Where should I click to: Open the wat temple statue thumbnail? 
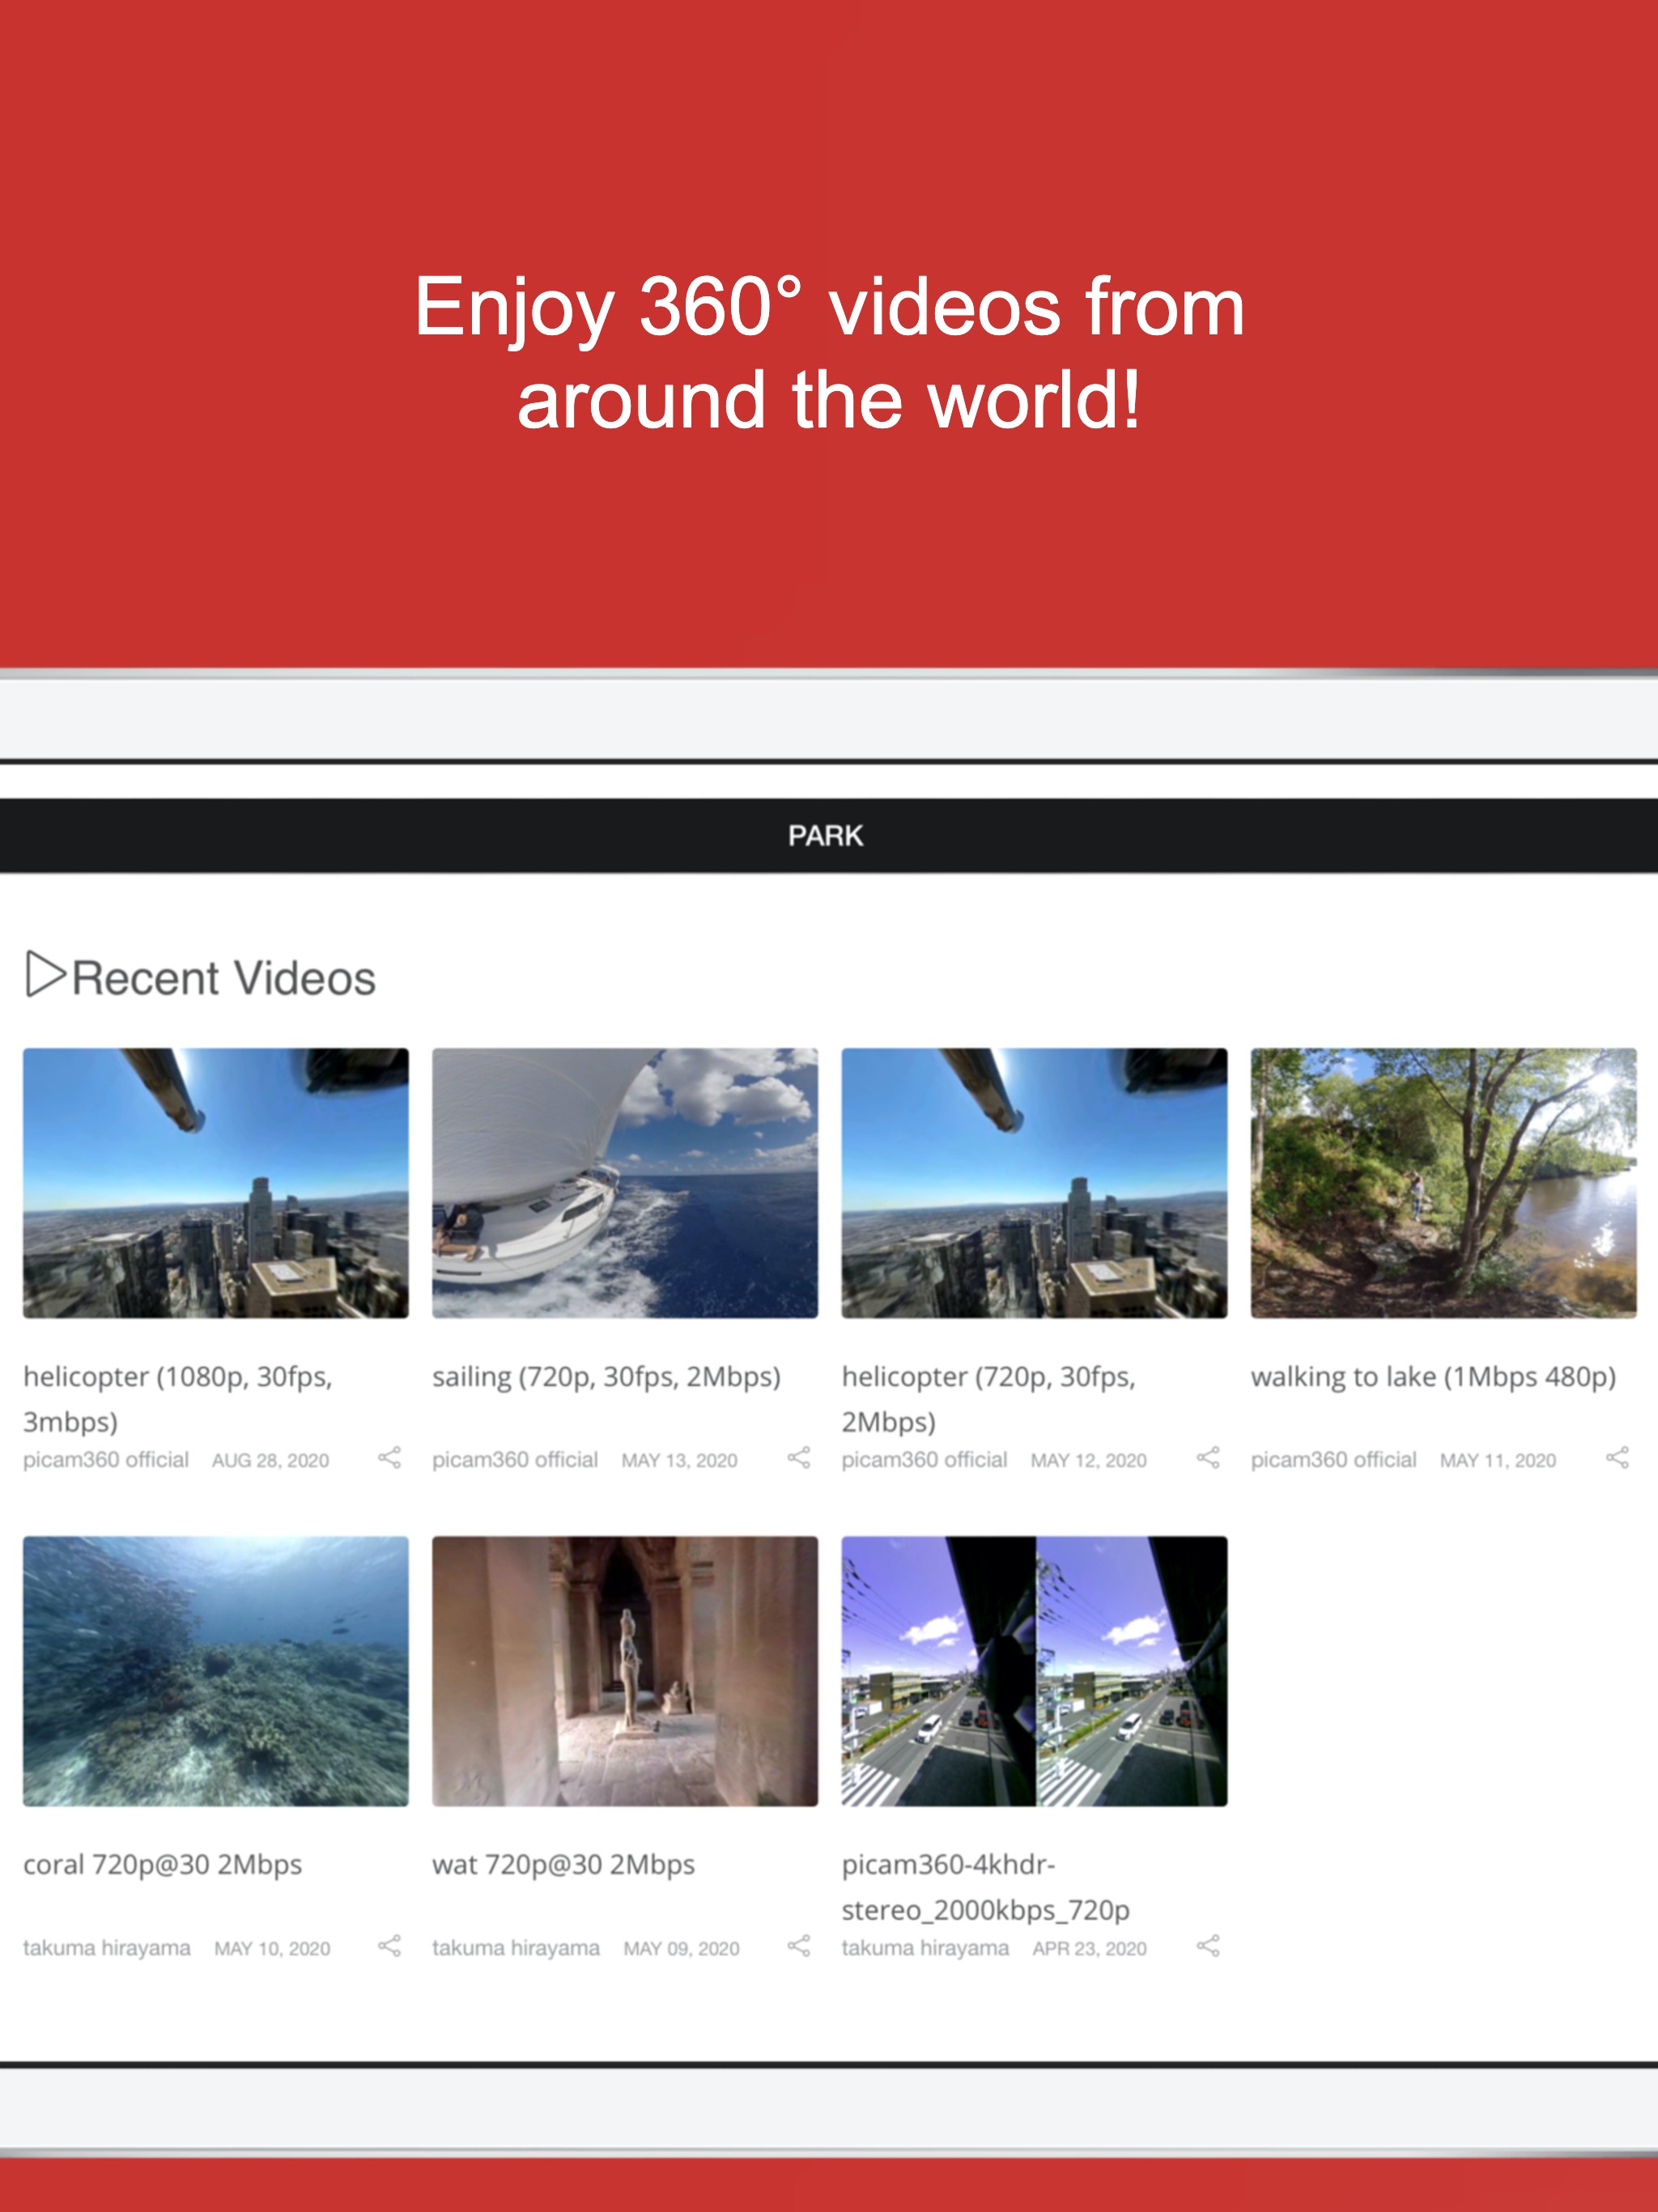click(x=625, y=1671)
